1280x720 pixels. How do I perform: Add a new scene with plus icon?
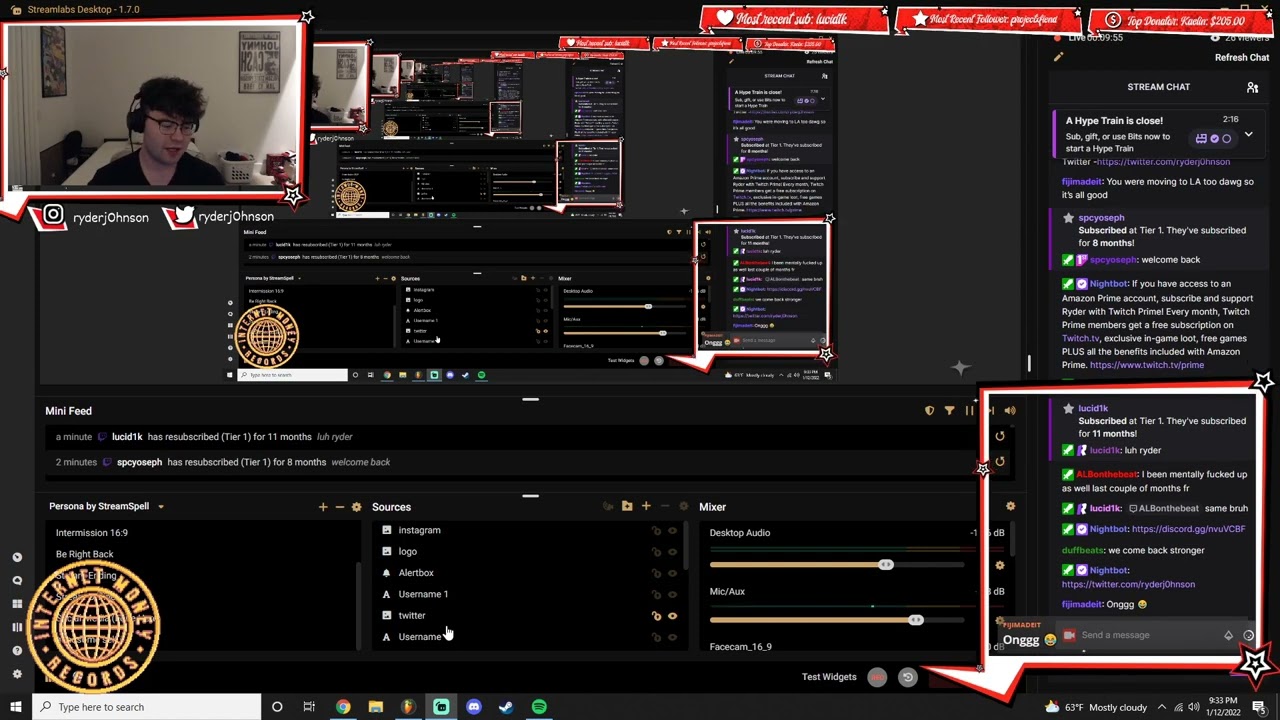click(323, 507)
